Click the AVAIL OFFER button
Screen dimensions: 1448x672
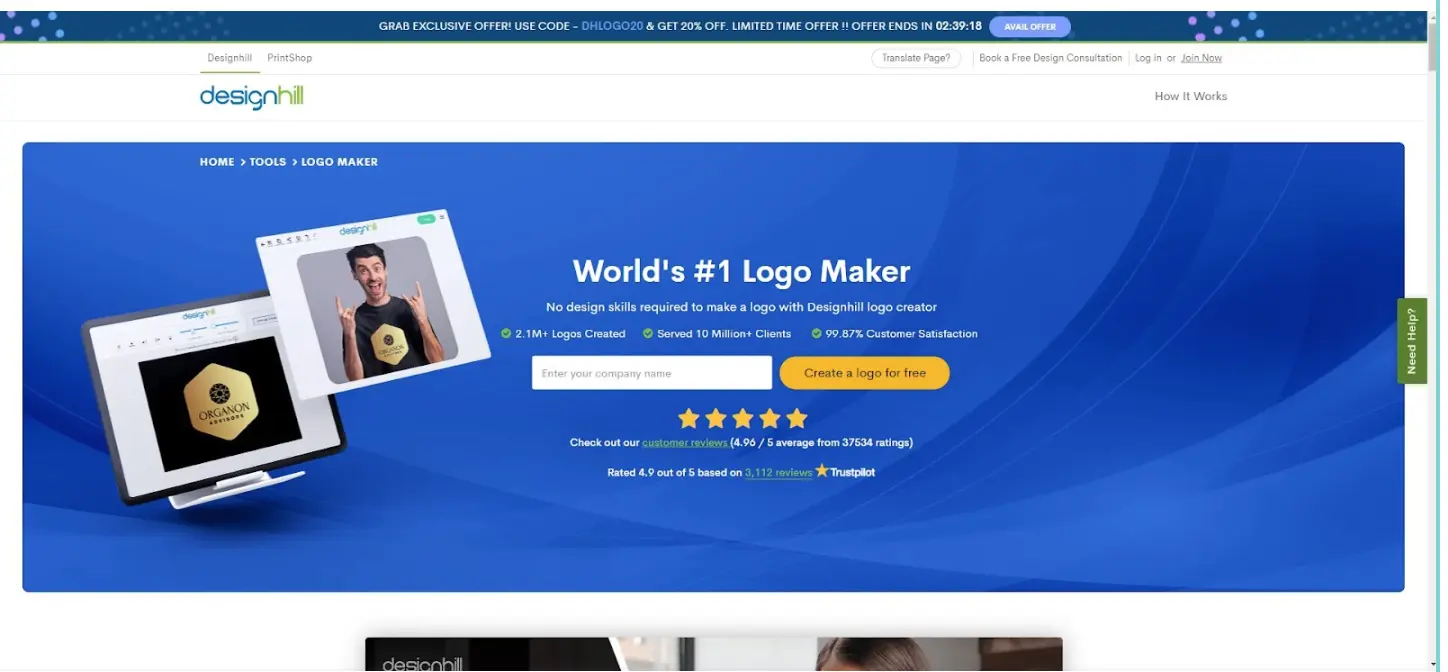tap(1029, 26)
